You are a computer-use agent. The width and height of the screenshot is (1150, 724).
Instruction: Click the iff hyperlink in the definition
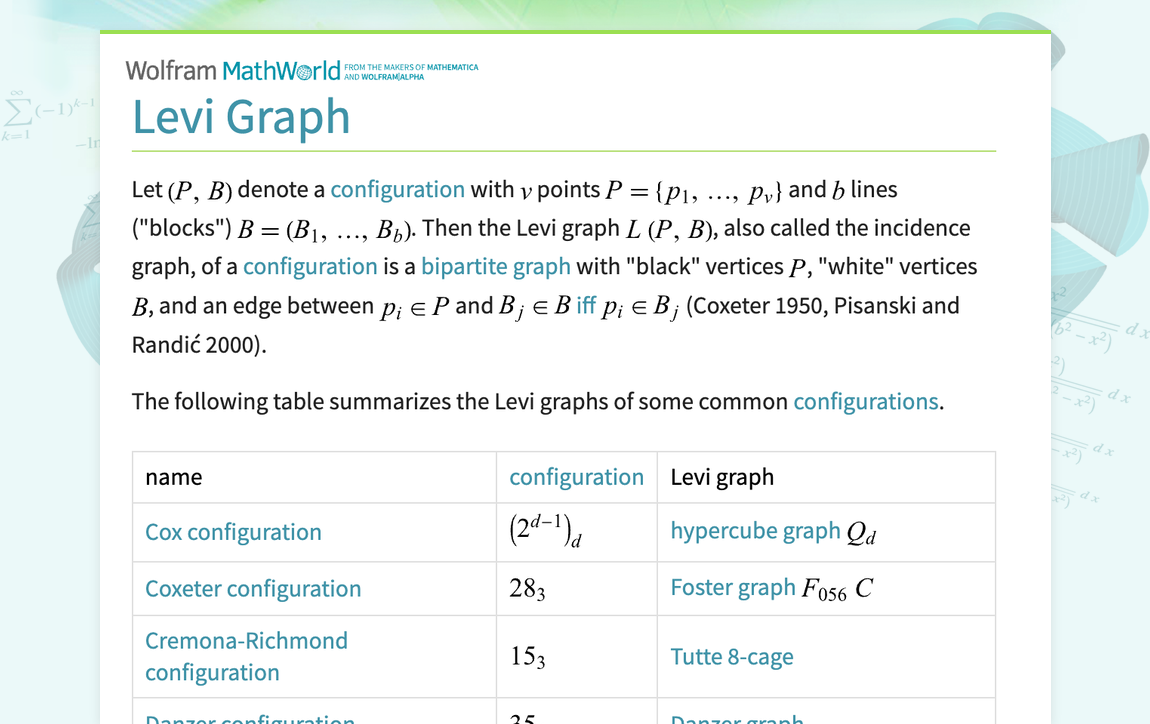585,305
